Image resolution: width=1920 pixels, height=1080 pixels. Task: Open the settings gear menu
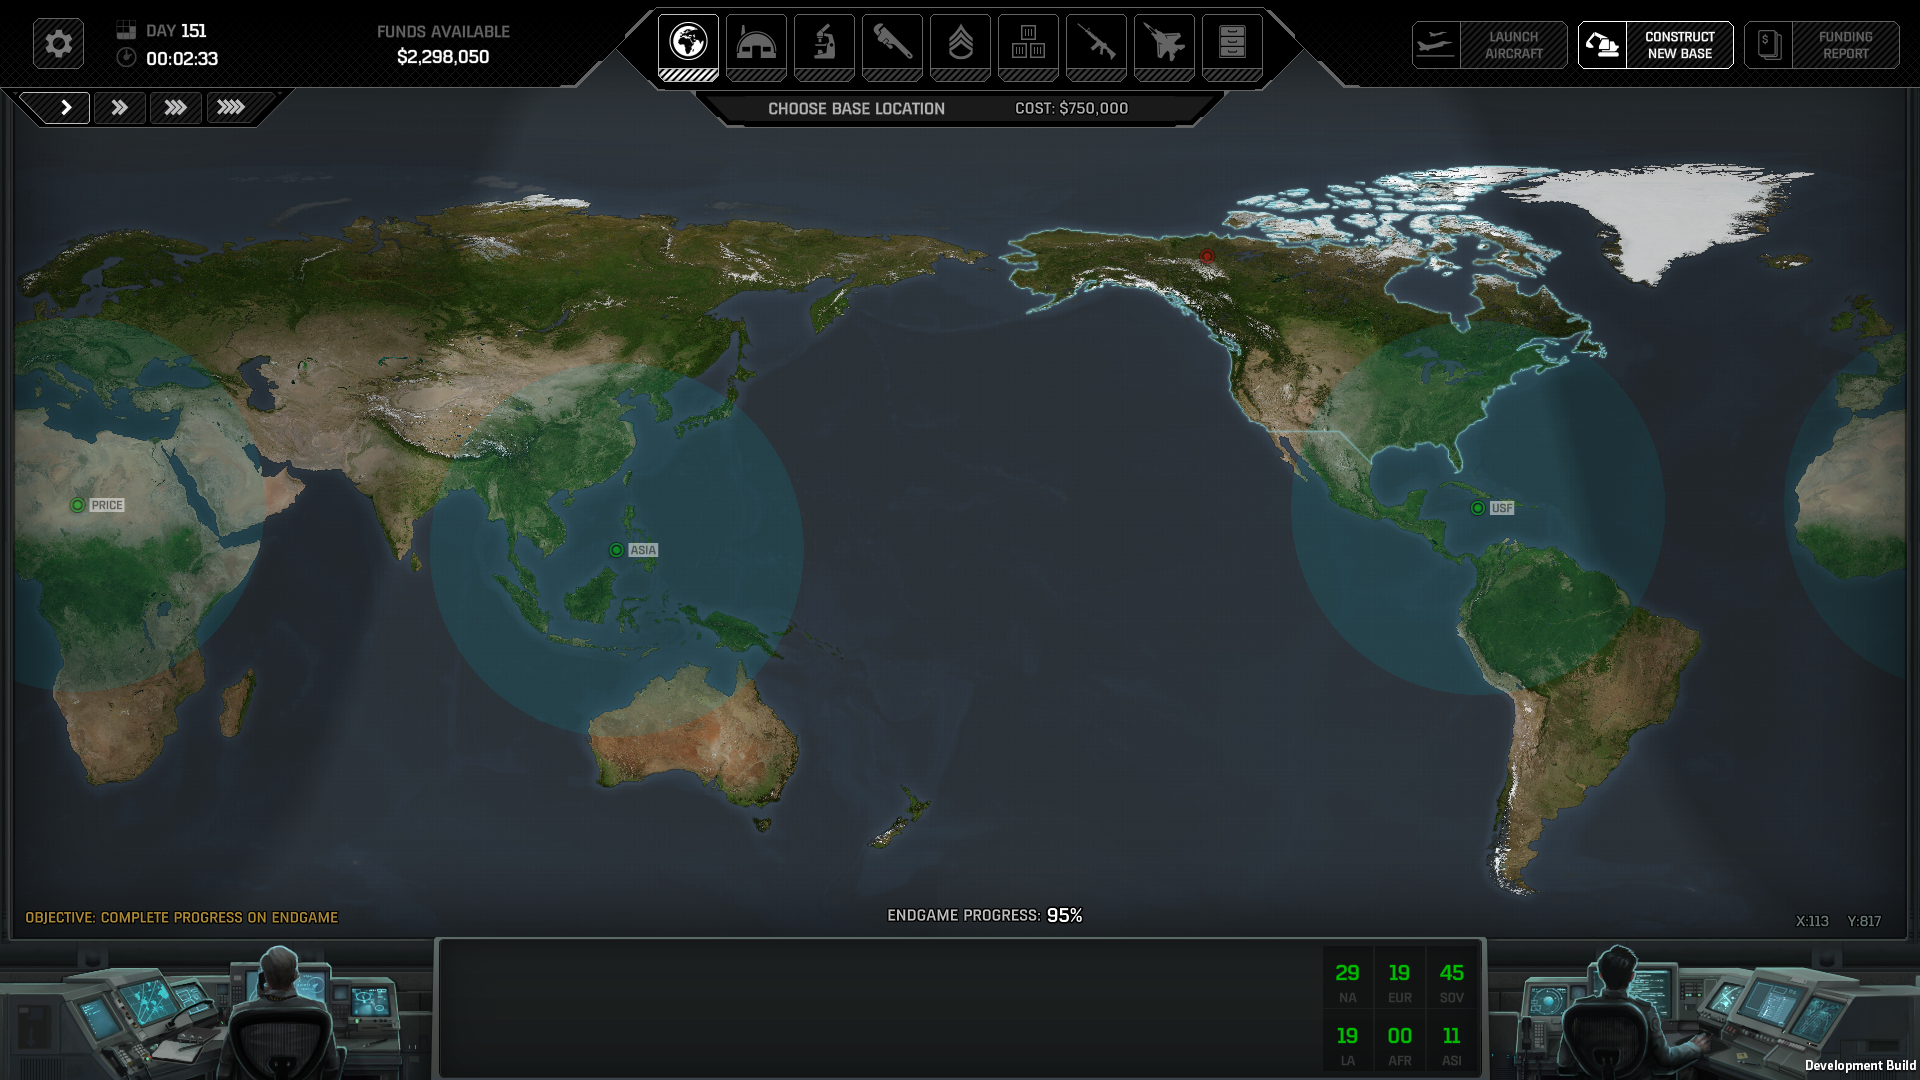[x=58, y=44]
